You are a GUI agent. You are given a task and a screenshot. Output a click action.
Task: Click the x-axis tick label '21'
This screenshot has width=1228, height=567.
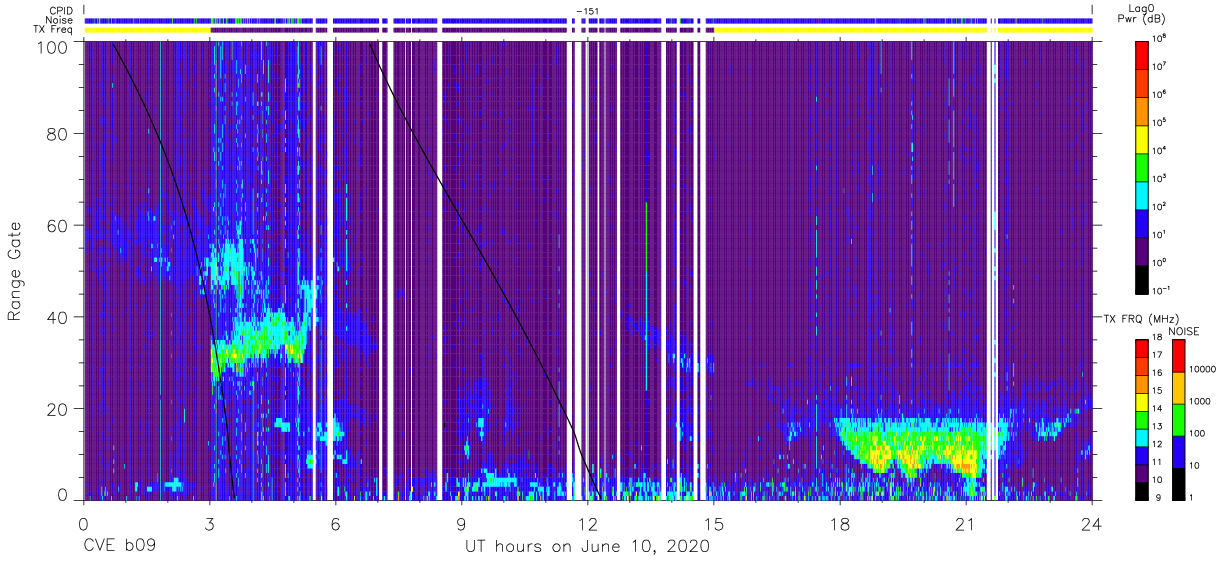point(966,523)
